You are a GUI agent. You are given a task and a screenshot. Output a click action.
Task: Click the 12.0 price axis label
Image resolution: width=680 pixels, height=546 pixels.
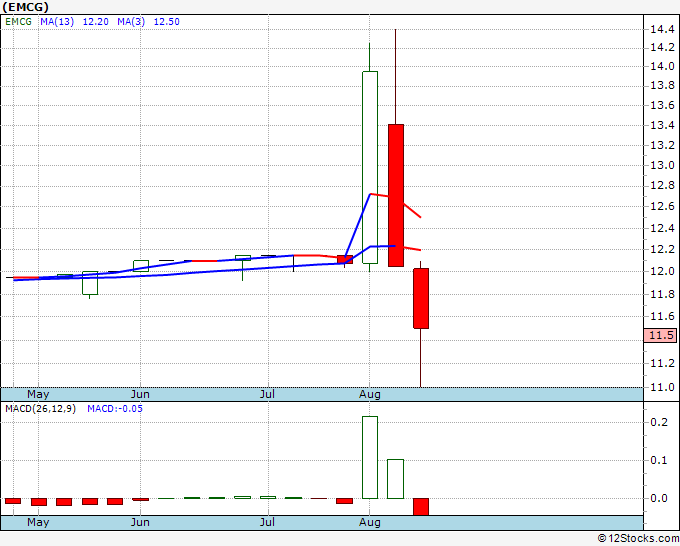[x=662, y=271]
